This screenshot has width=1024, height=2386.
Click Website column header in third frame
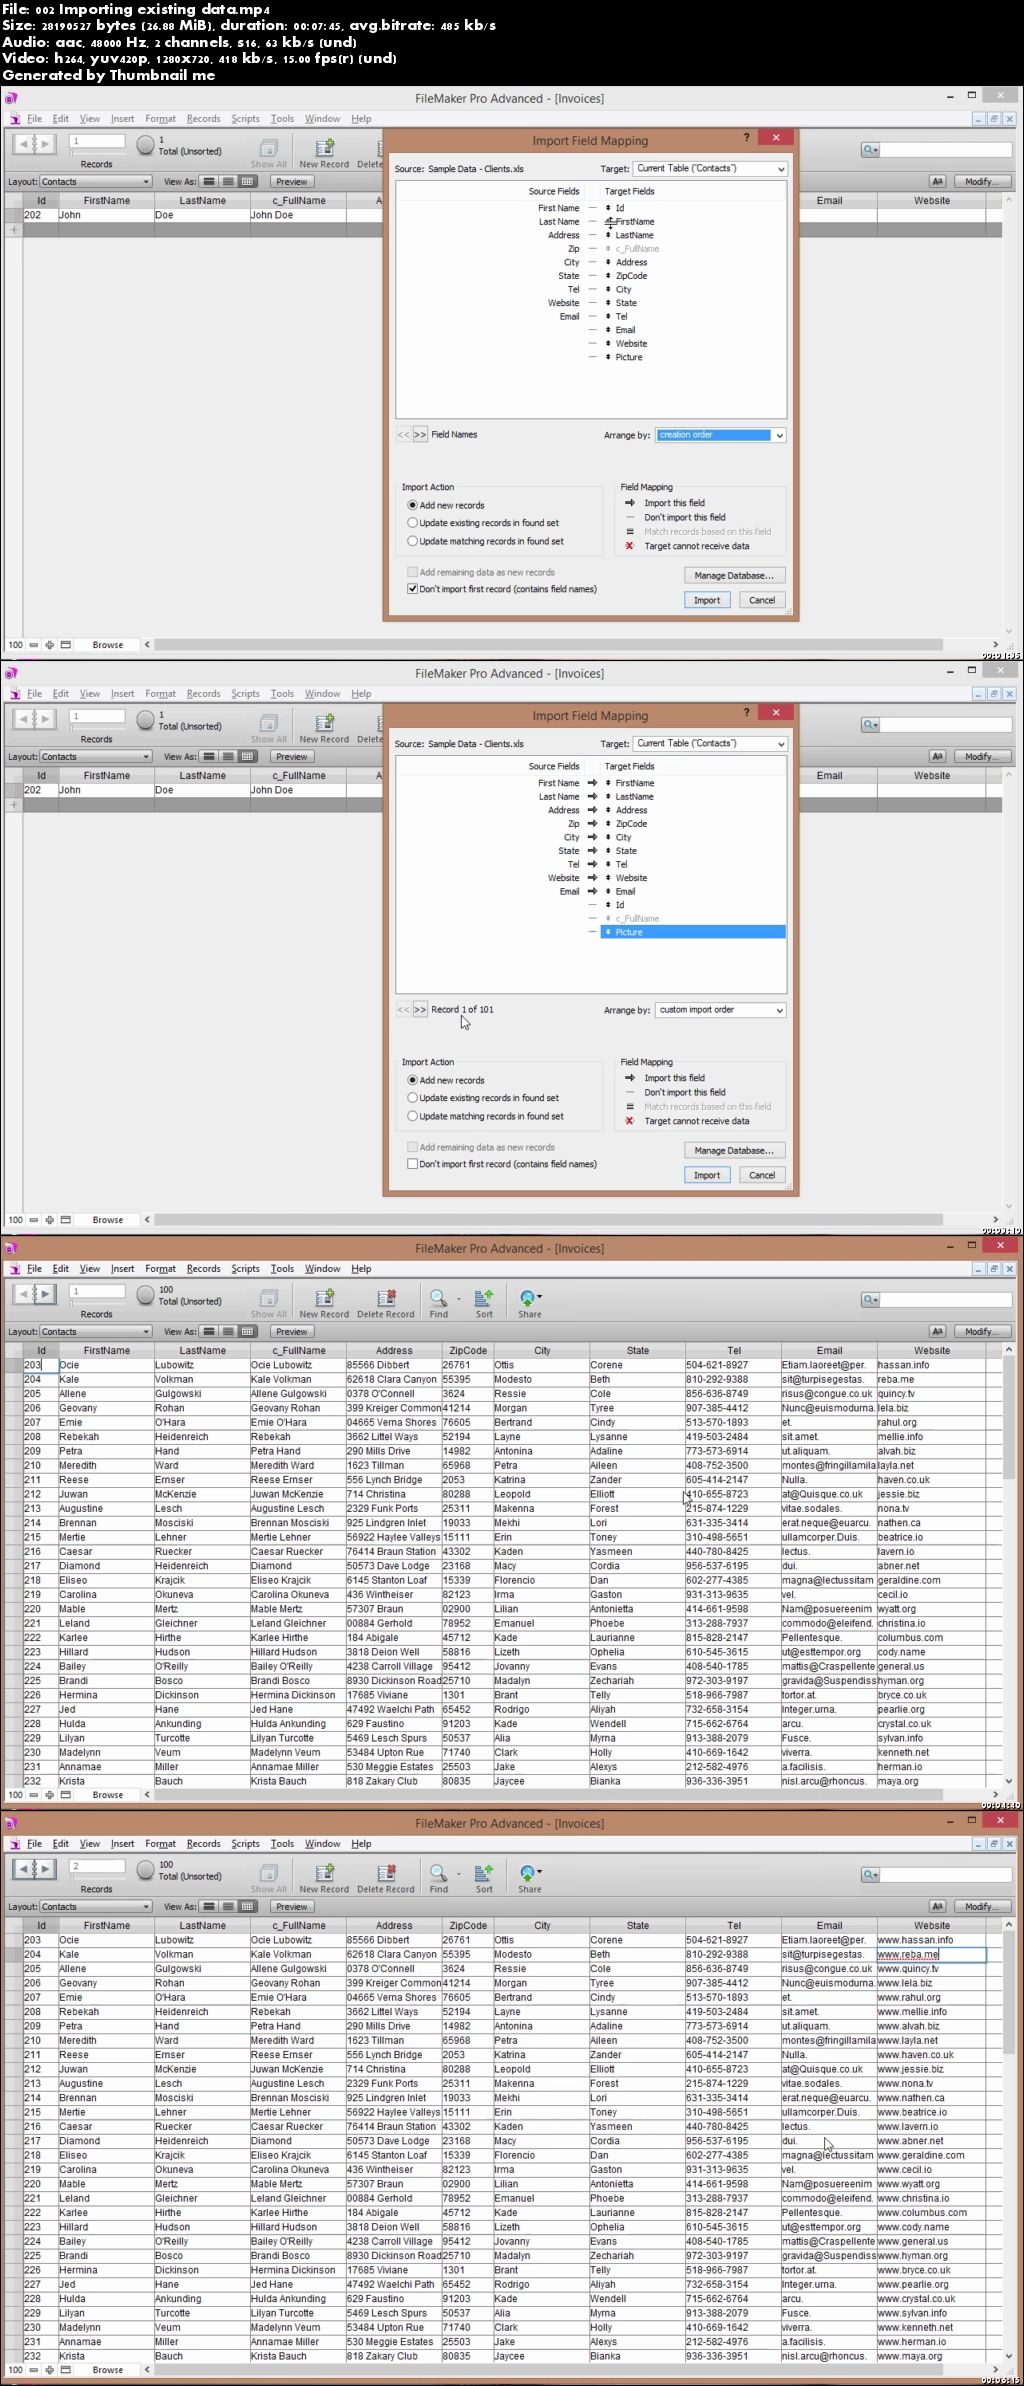click(x=932, y=1350)
